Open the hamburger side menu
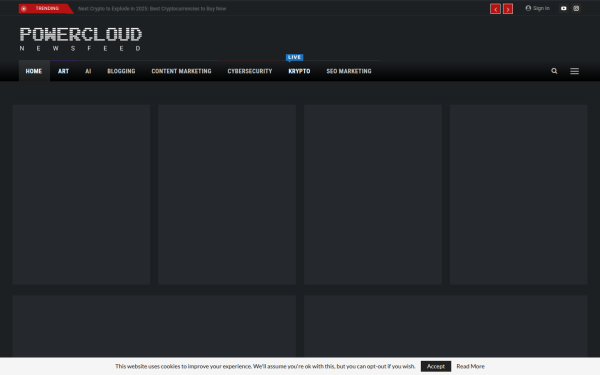The width and height of the screenshot is (600, 375). coord(574,71)
